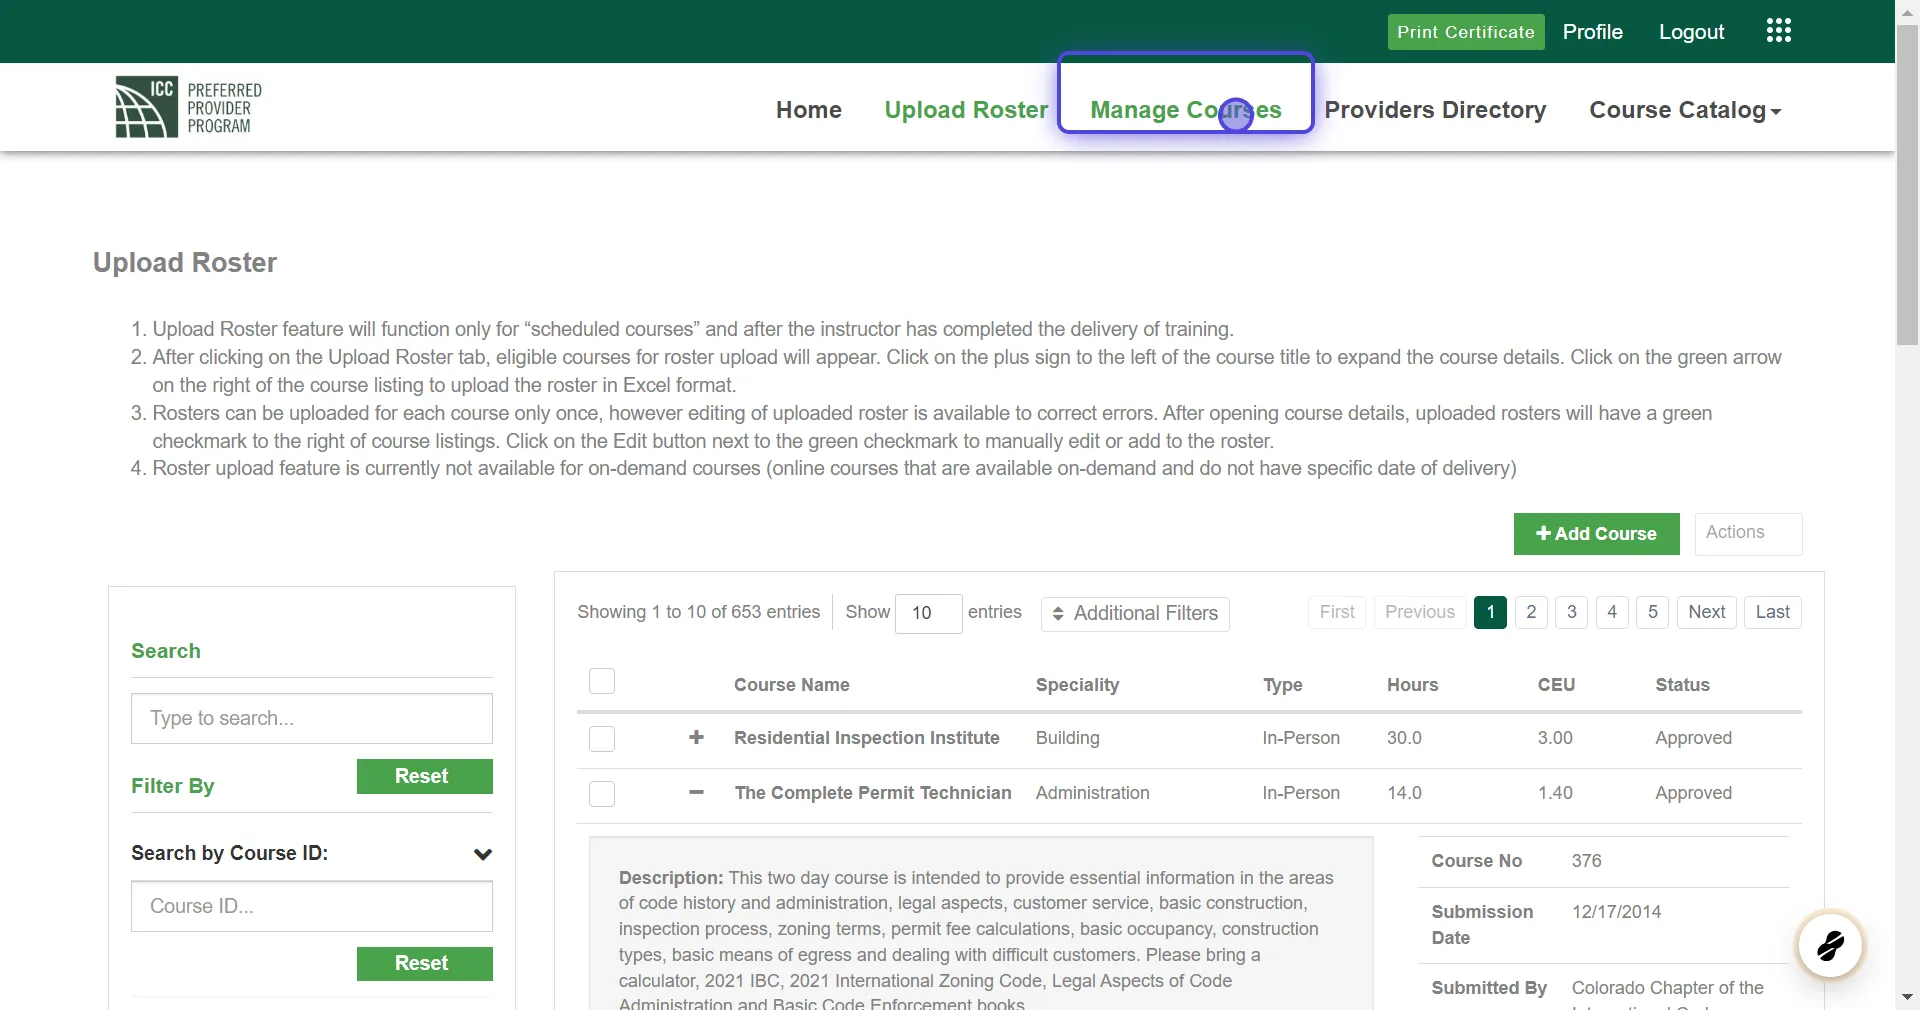1920x1010 pixels.
Task: Sort the table by Course Name header
Action: [x=791, y=684]
